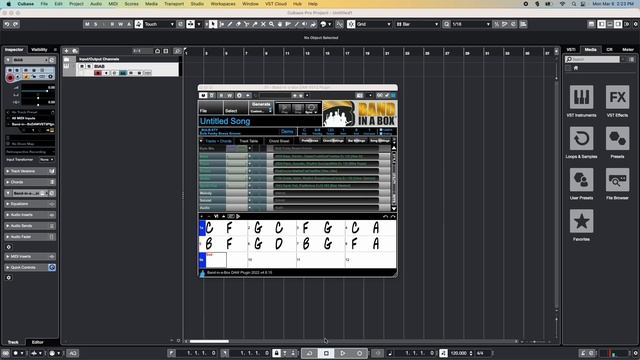This screenshot has height=360, width=640.
Task: Select the Object Selection arrow tool
Action: coord(213,24)
